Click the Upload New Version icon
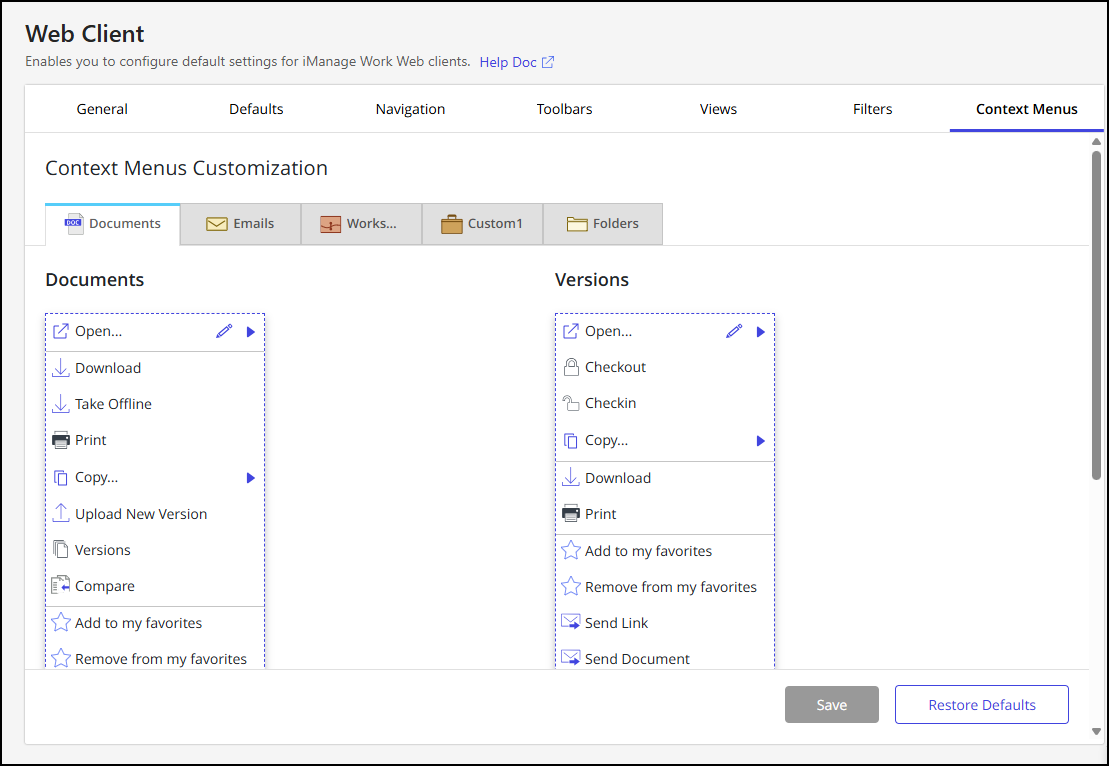1109x766 pixels. pos(61,513)
